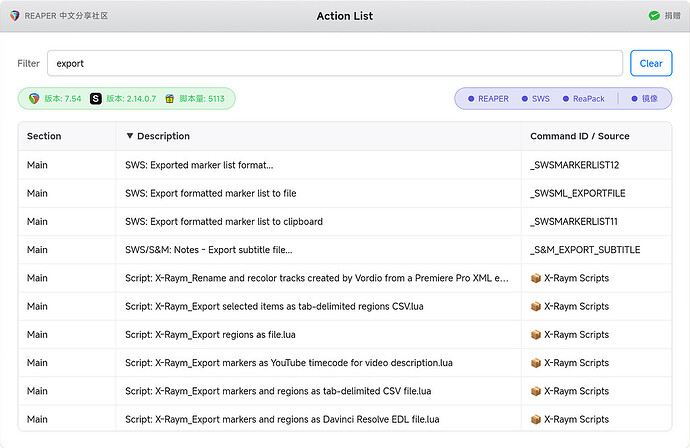Sort by the Description column header
This screenshot has width=690, height=448.
[157, 136]
